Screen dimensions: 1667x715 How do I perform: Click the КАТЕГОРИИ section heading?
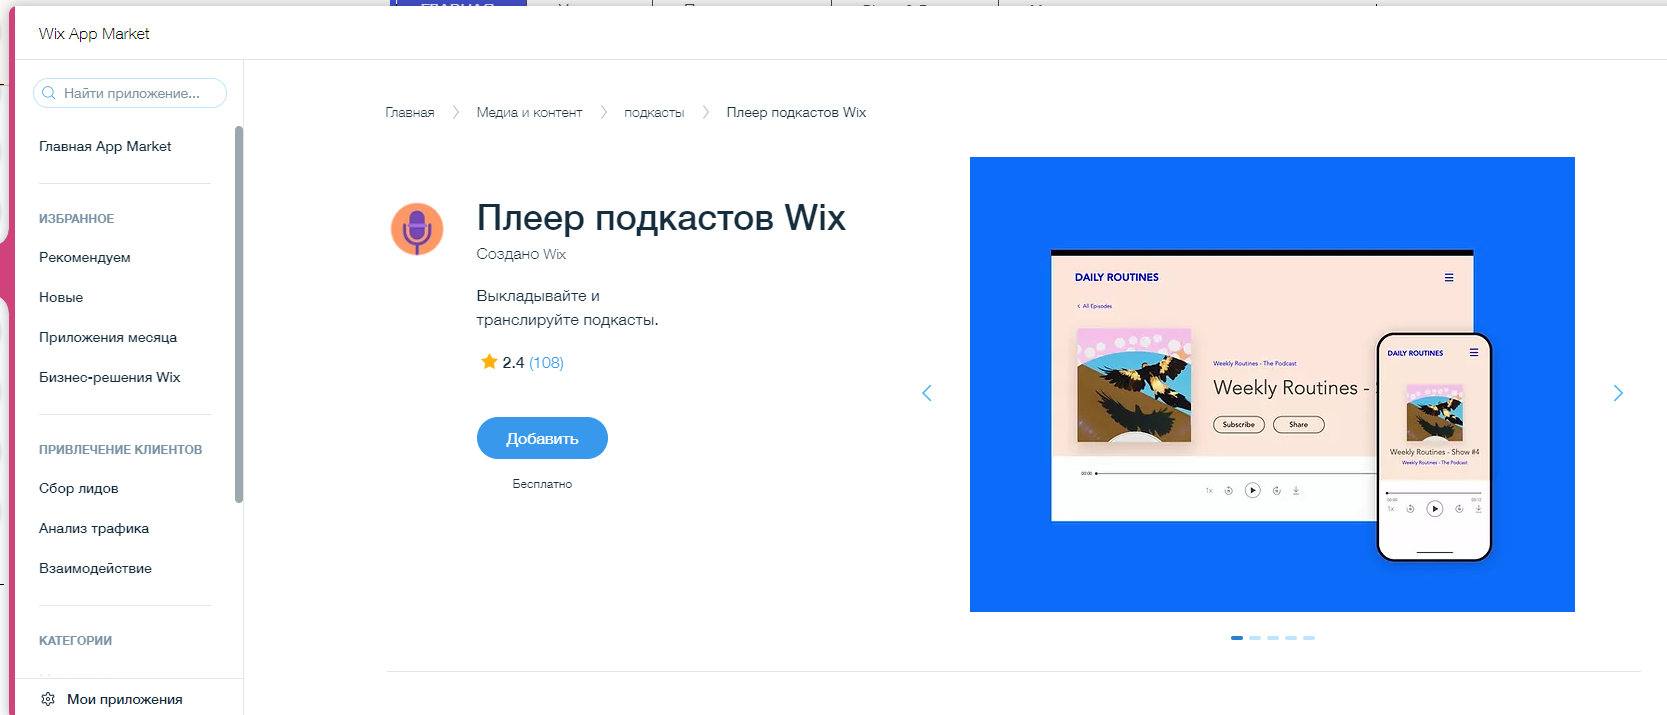(75, 640)
